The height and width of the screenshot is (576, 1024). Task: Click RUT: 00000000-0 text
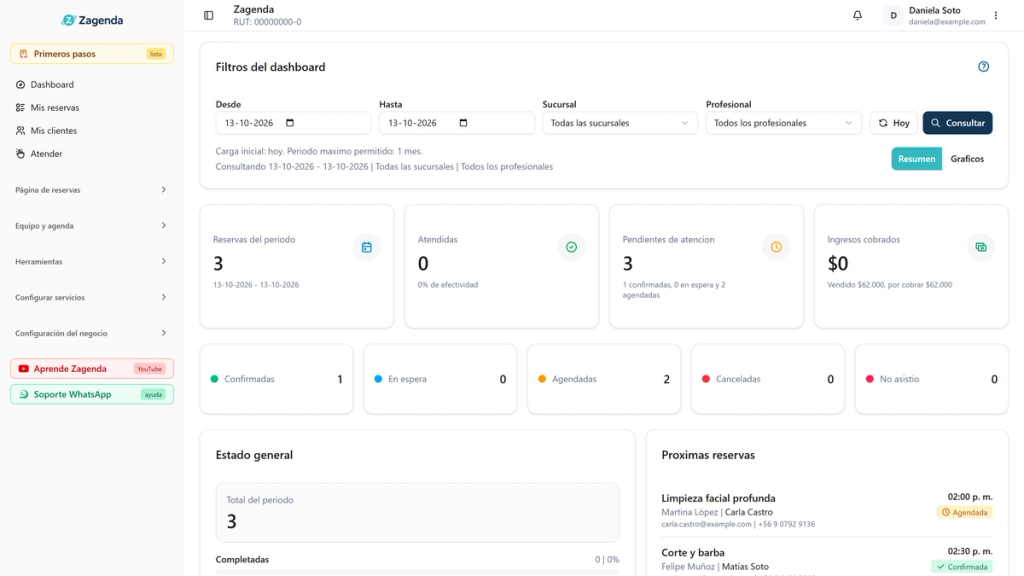click(x=268, y=22)
